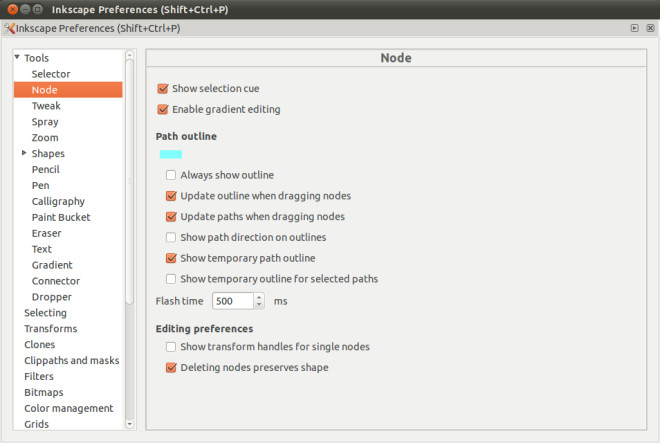Enable Always show outline
Viewport: 660px width, 443px height.
tap(171, 175)
